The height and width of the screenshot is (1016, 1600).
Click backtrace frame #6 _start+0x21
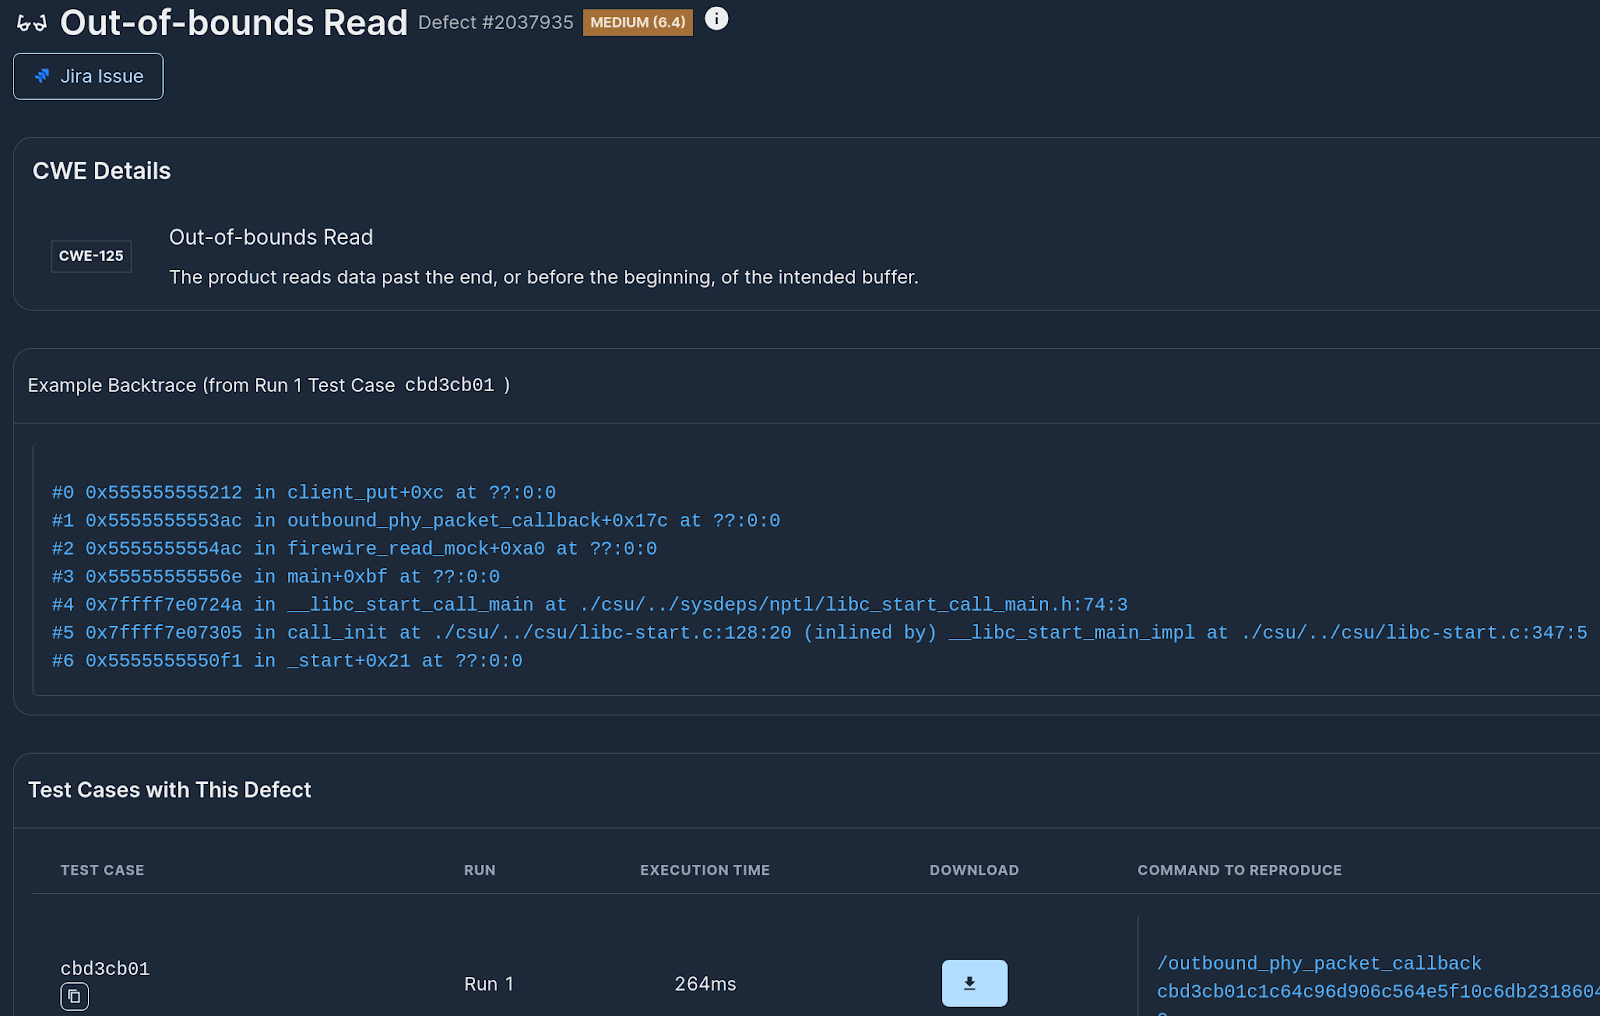coord(287,660)
